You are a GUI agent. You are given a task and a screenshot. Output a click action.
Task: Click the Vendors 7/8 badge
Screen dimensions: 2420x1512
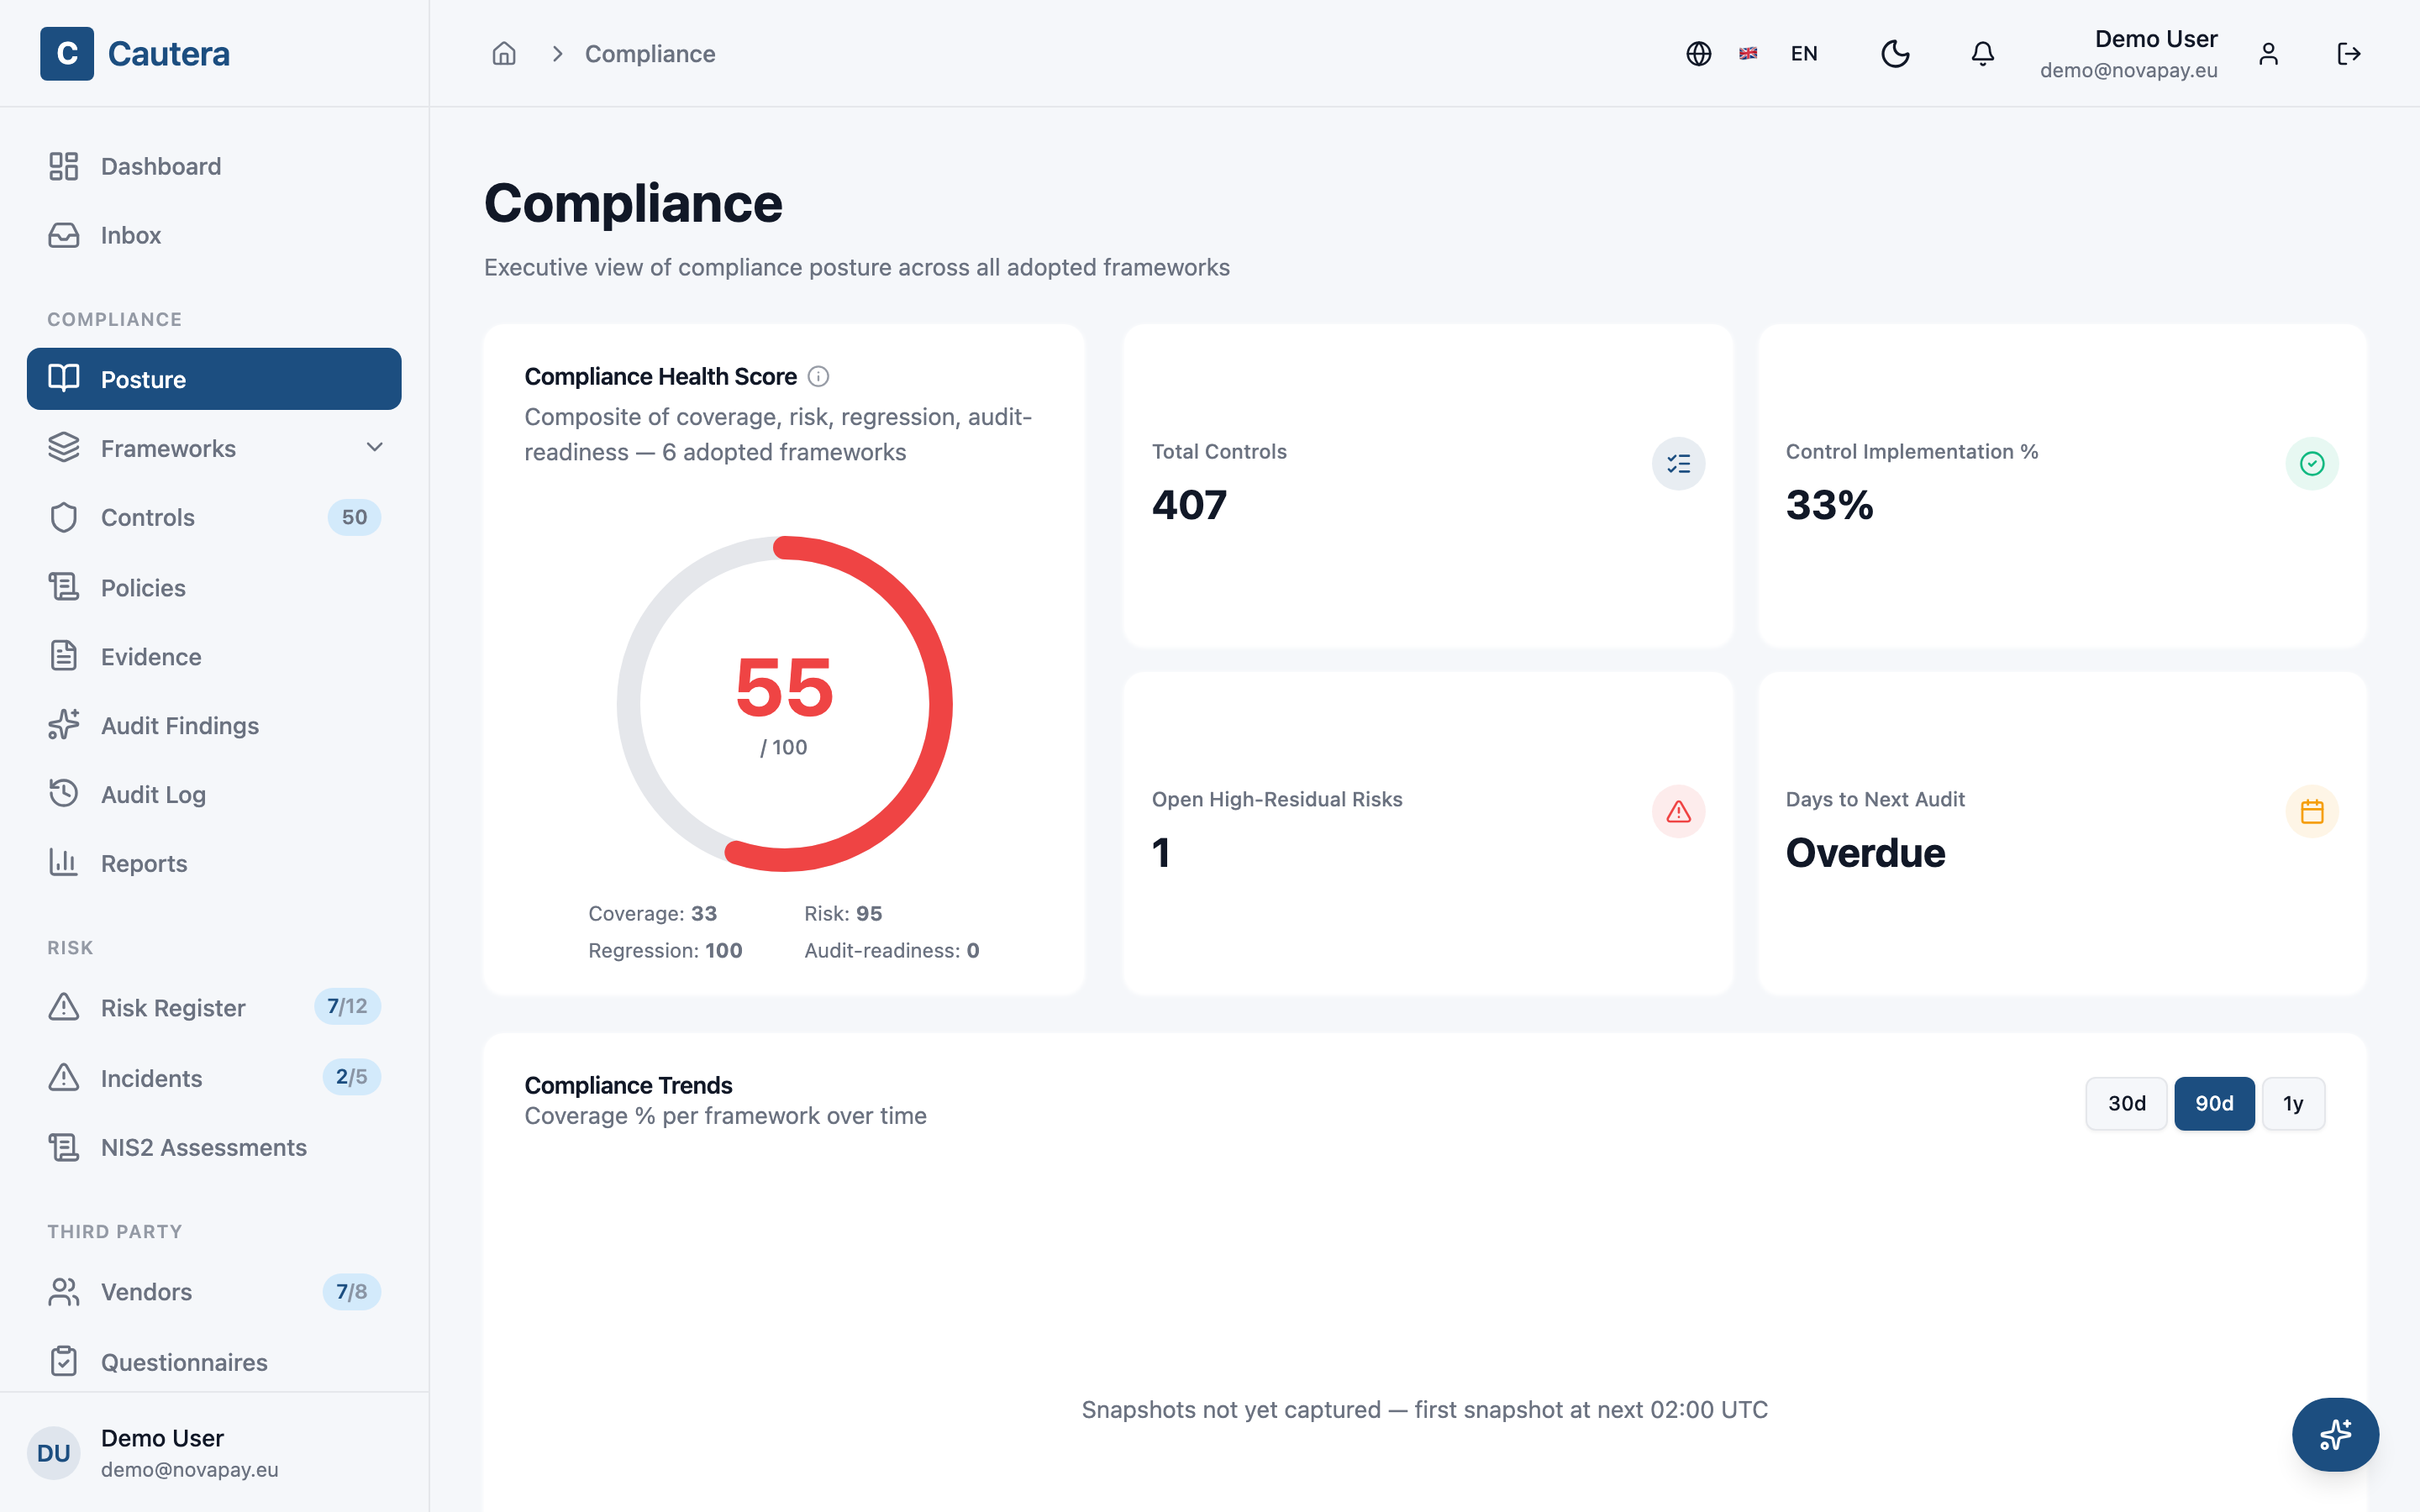pyautogui.click(x=351, y=1291)
